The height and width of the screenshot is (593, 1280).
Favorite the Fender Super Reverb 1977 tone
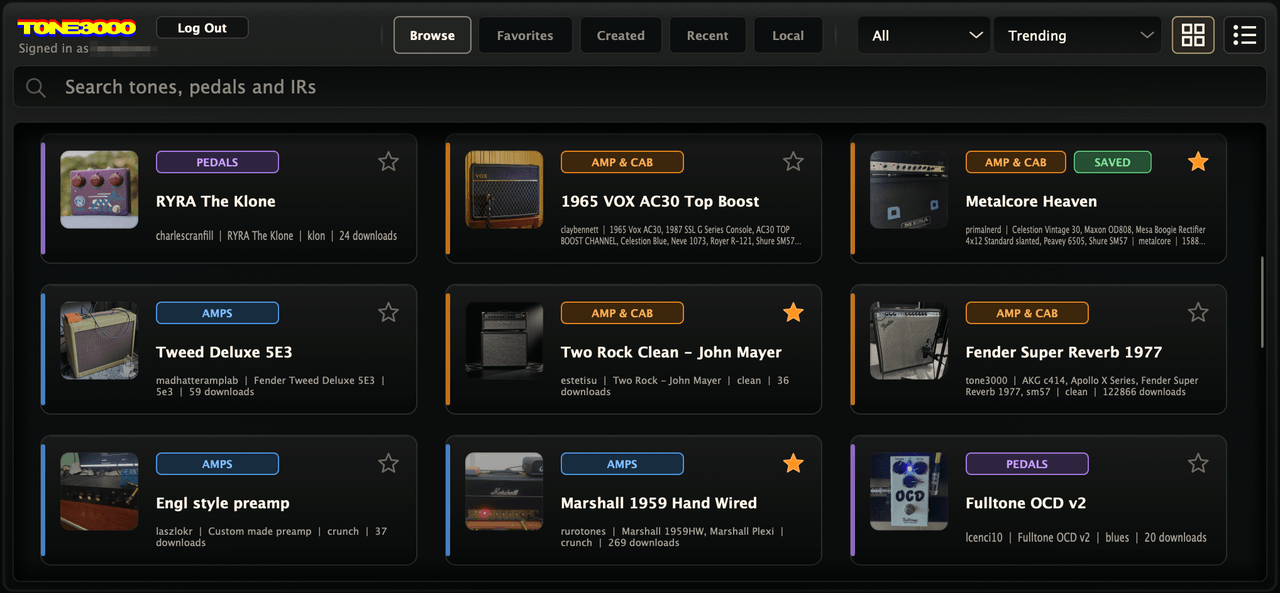[1198, 312]
